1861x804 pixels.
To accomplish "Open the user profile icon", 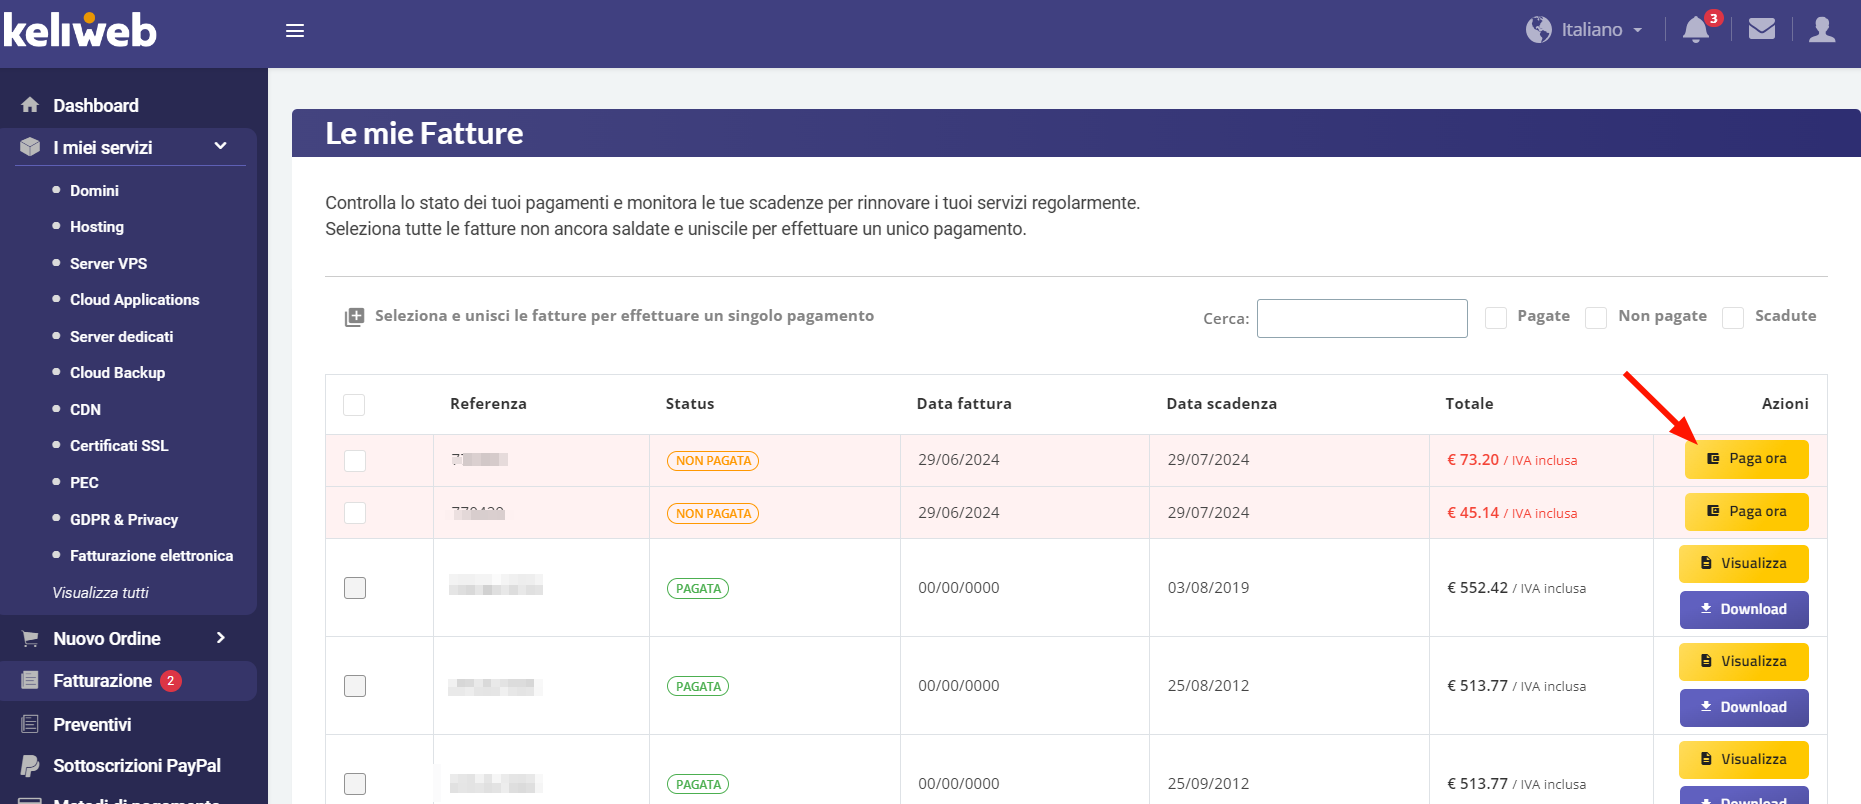I will pyautogui.click(x=1822, y=30).
